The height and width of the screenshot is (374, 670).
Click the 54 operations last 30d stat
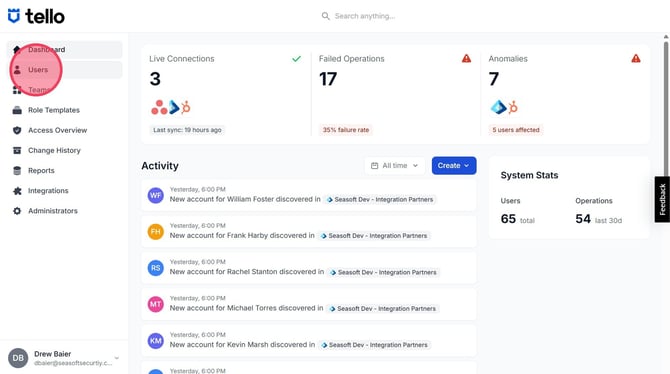tap(598, 219)
